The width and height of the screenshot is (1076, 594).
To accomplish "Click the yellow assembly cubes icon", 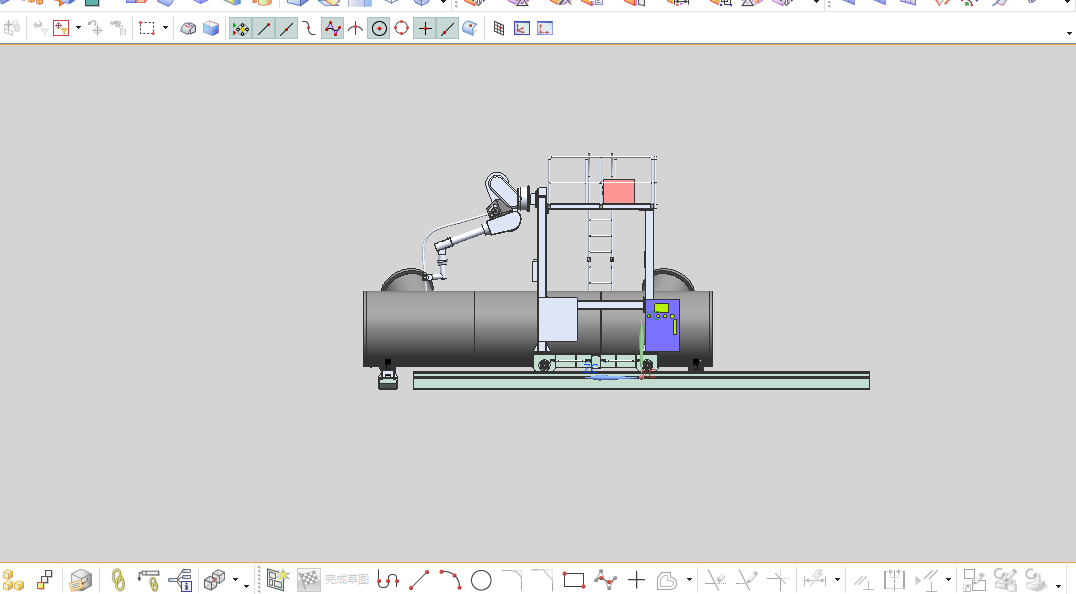I will (x=12, y=580).
